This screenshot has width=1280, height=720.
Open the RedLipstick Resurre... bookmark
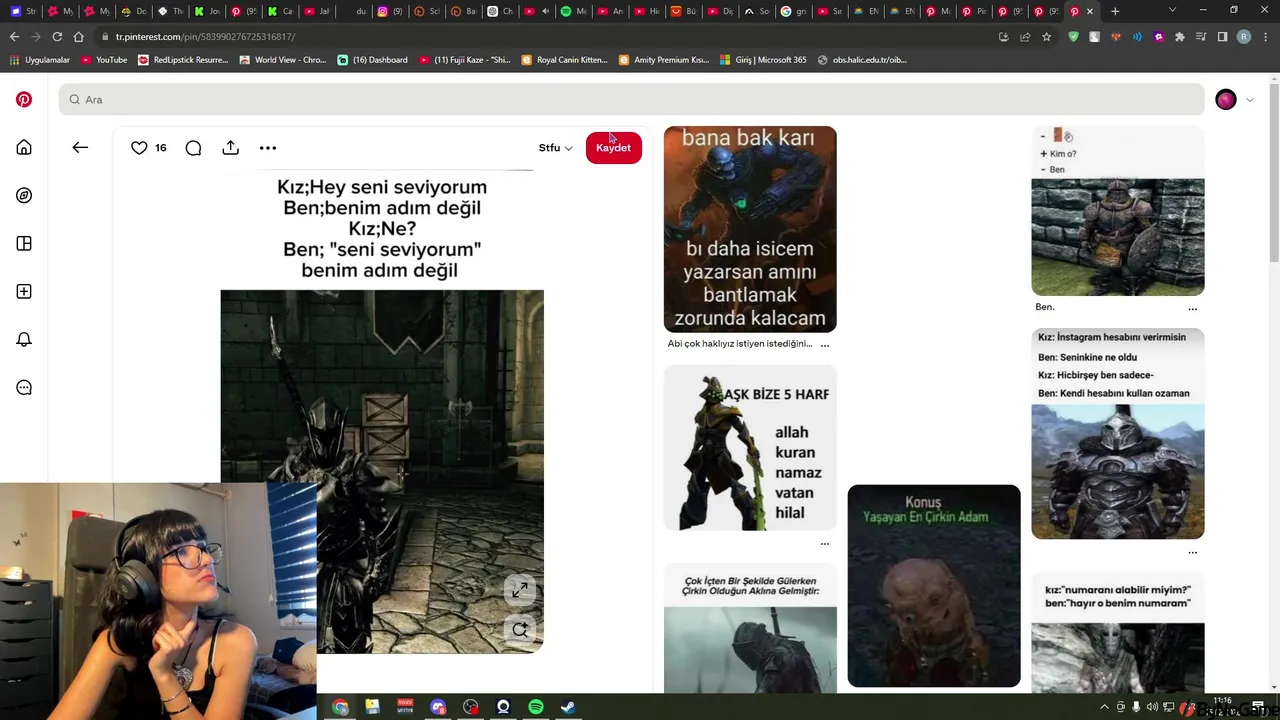[183, 60]
